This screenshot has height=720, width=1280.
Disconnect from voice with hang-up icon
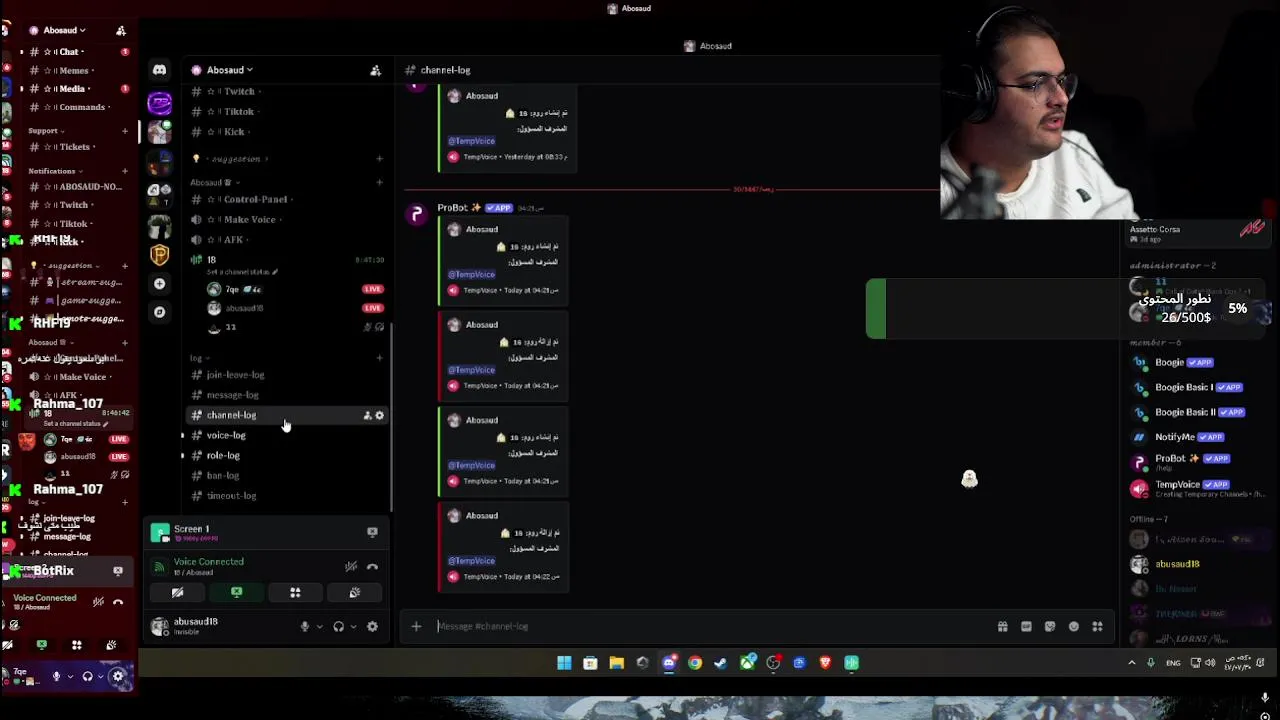click(372, 567)
